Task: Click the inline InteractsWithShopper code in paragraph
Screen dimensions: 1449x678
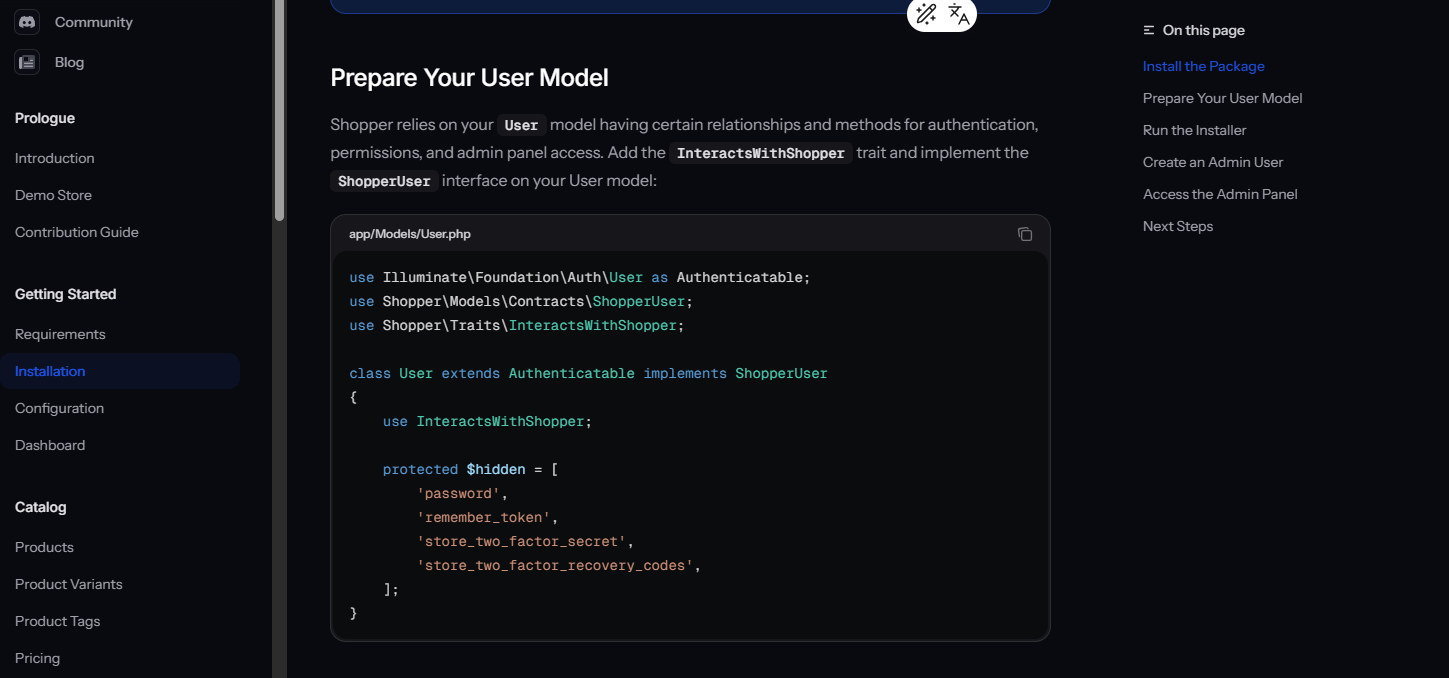Action: click(x=761, y=153)
